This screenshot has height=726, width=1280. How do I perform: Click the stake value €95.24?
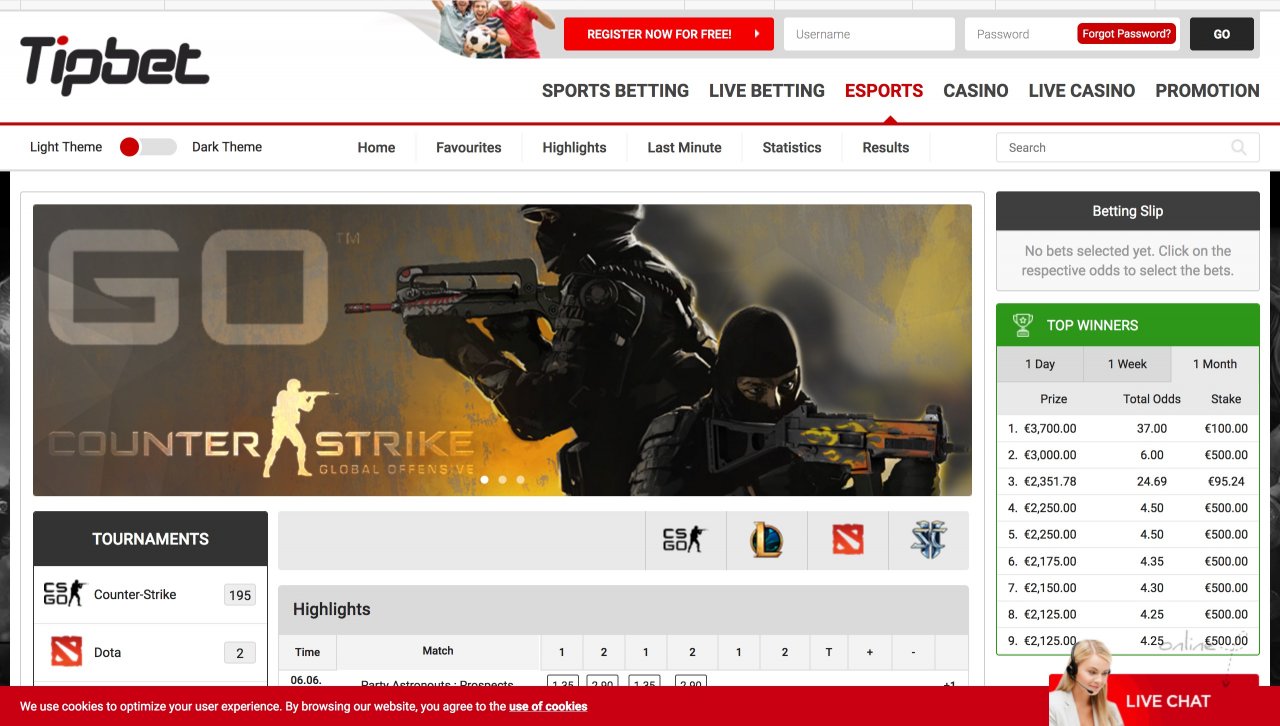click(1226, 481)
